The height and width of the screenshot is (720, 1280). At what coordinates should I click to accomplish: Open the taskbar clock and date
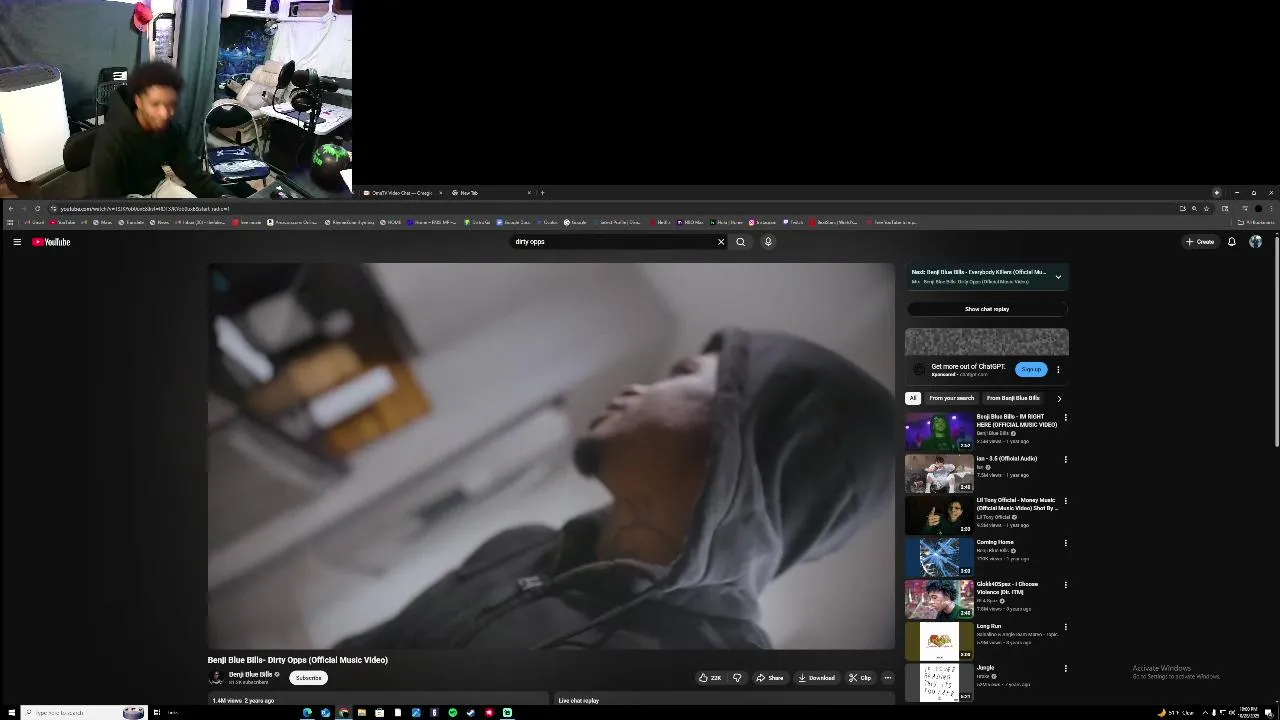point(1250,713)
